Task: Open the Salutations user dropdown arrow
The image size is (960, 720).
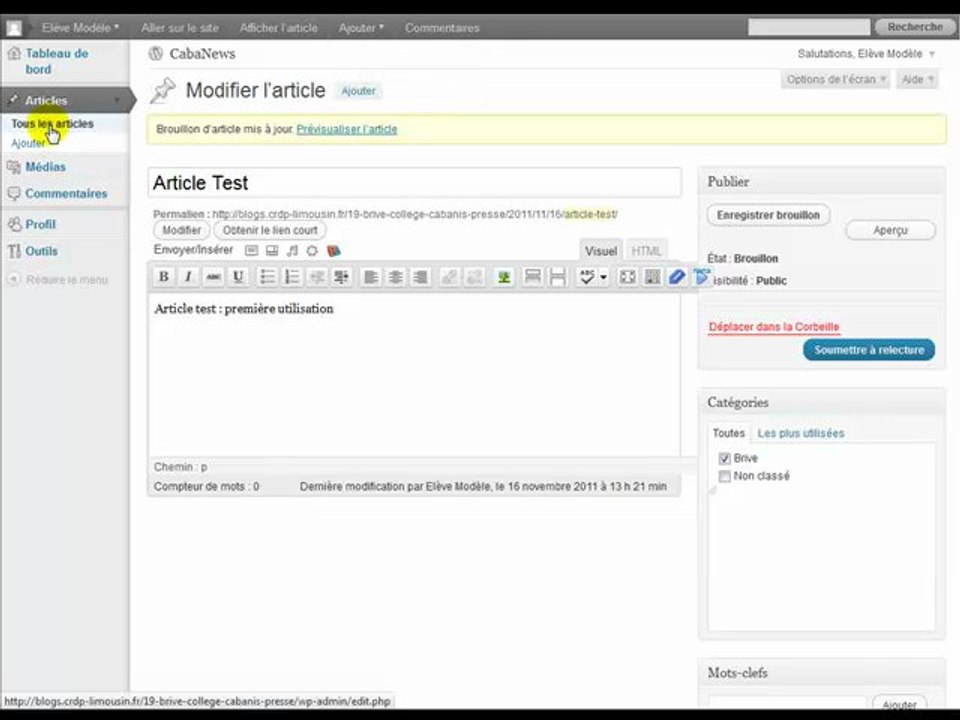Action: [932, 54]
